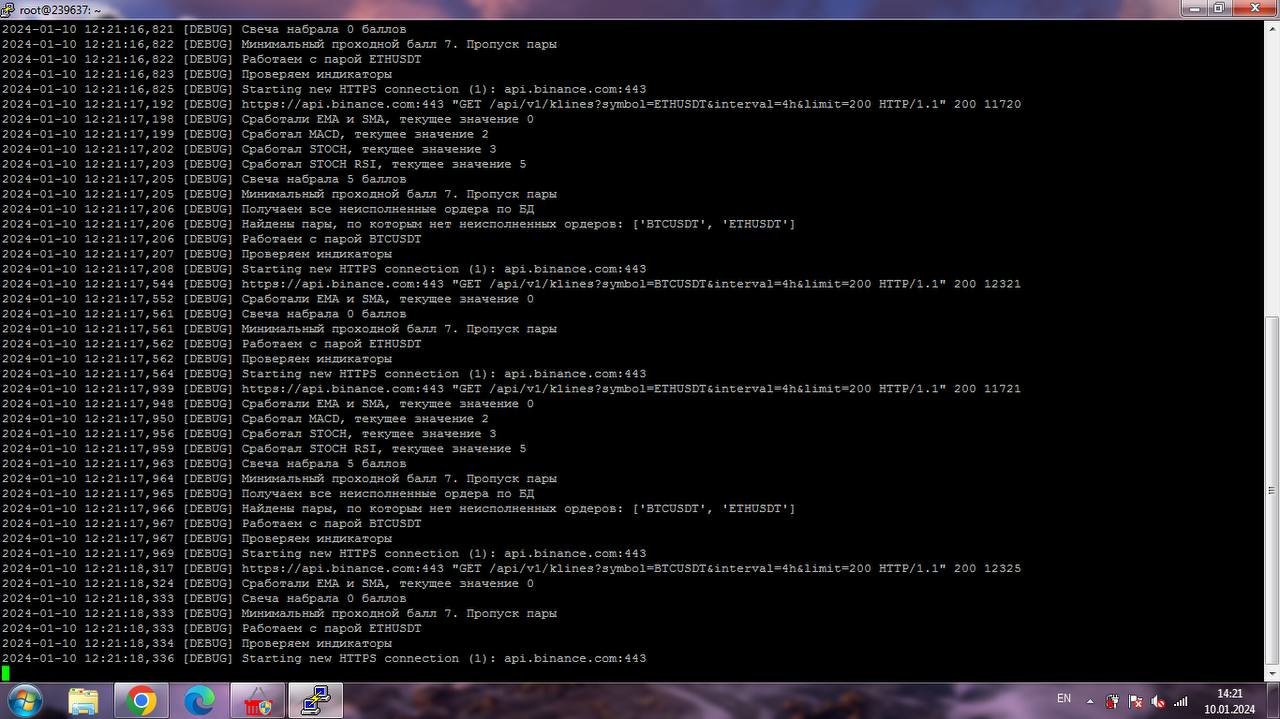Click the 'Проверяем индикаторы' line at 12:21:16,823
Image resolution: width=1280 pixels, height=719 pixels.
[x=197, y=74]
